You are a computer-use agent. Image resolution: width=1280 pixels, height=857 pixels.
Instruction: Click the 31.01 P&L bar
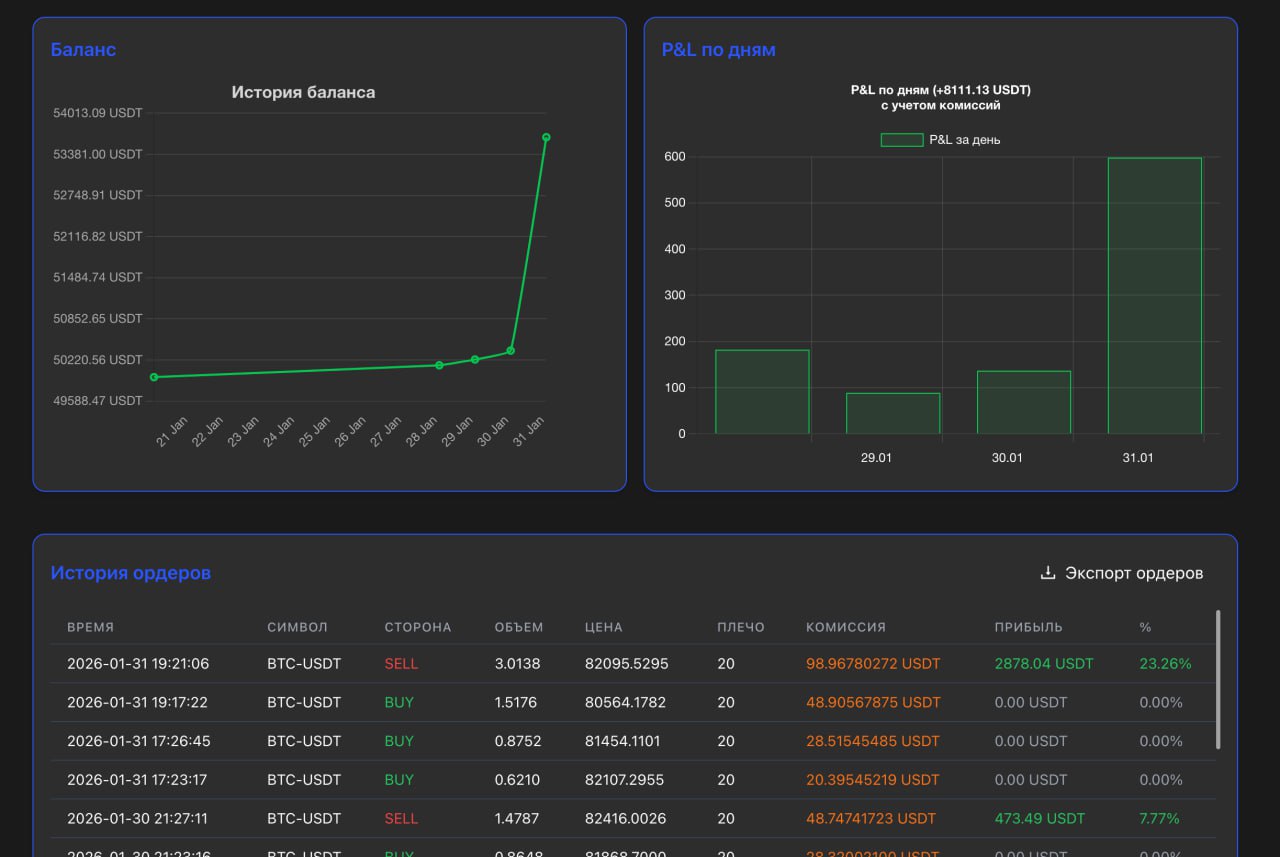(x=1154, y=296)
